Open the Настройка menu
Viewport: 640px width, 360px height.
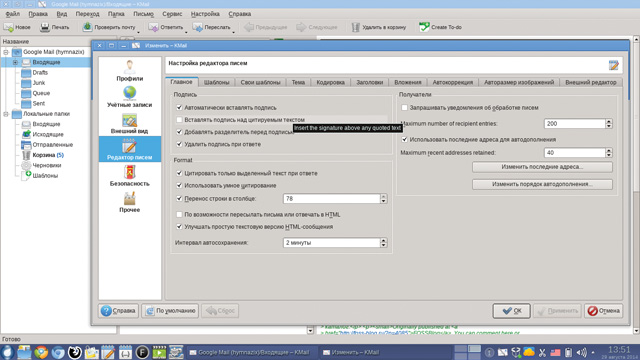205,14
